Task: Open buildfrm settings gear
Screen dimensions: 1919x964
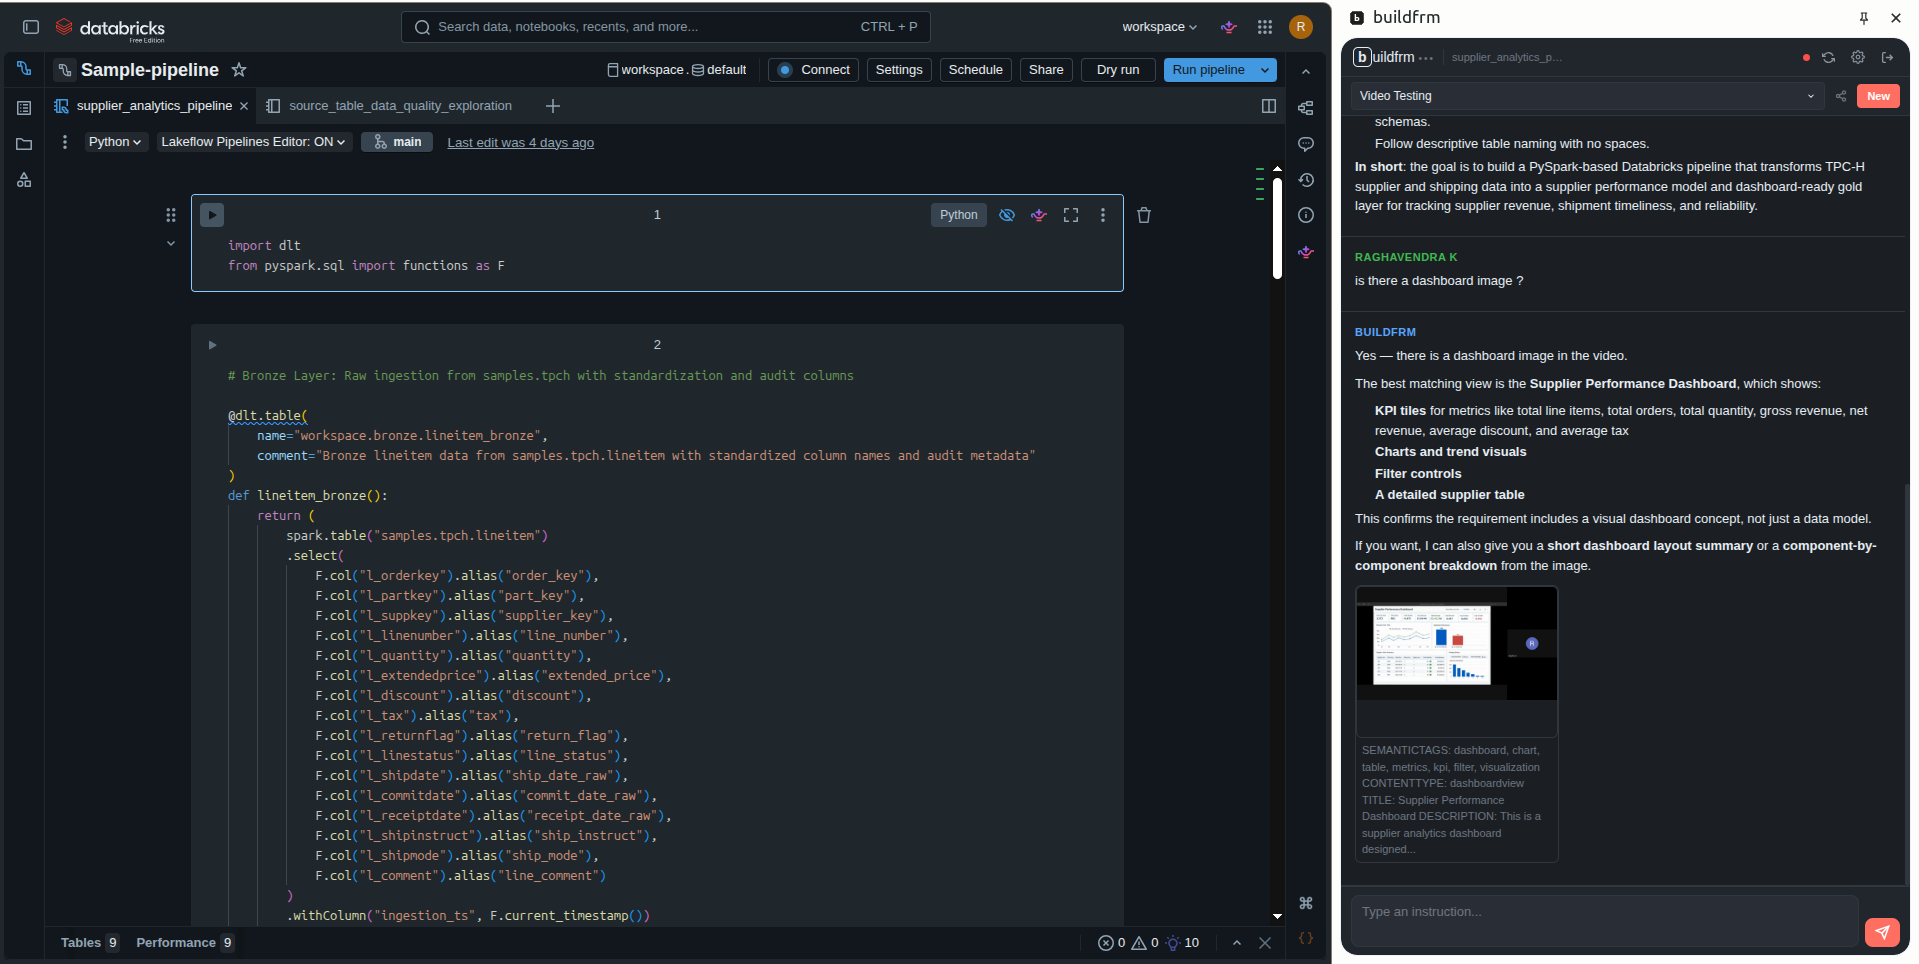Action: 1858,58
